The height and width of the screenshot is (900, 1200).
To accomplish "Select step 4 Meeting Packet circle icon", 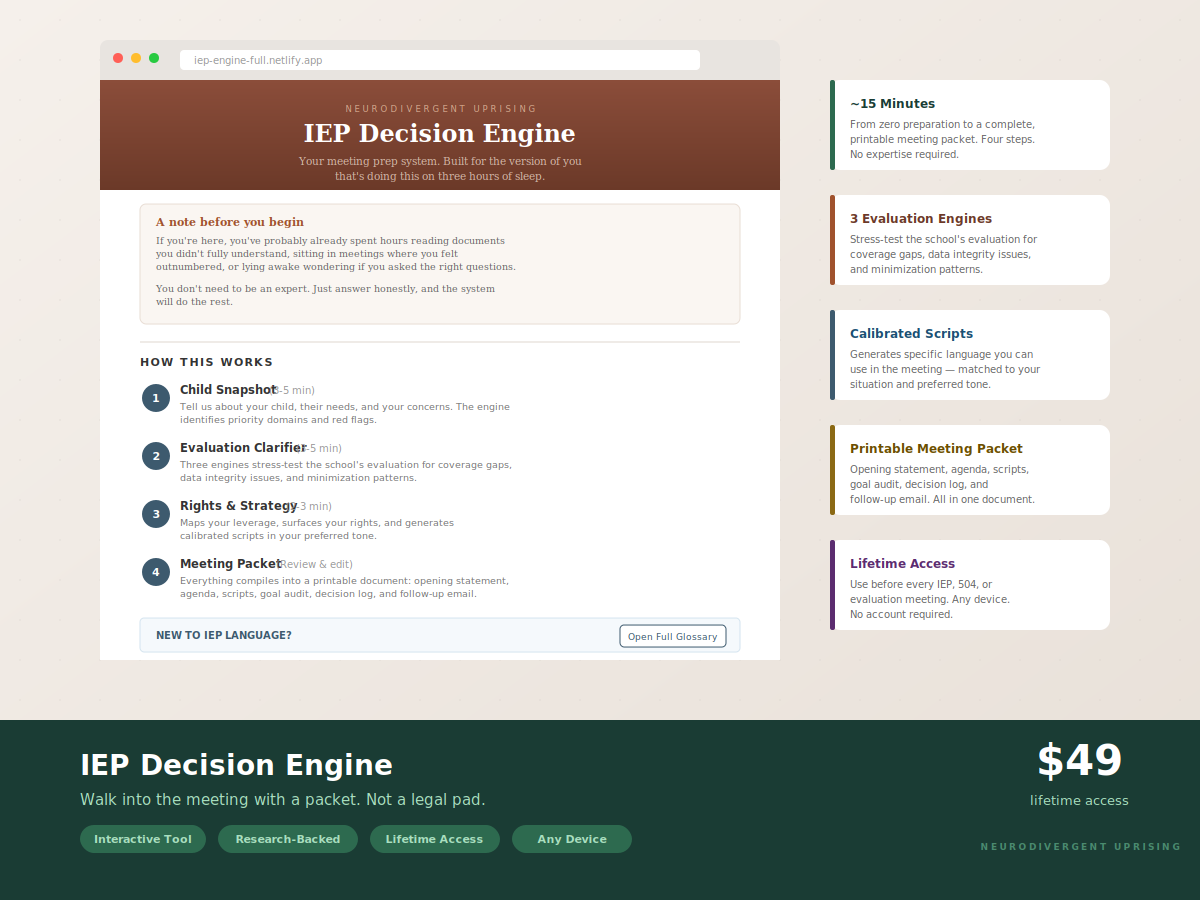I will click(x=156, y=571).
